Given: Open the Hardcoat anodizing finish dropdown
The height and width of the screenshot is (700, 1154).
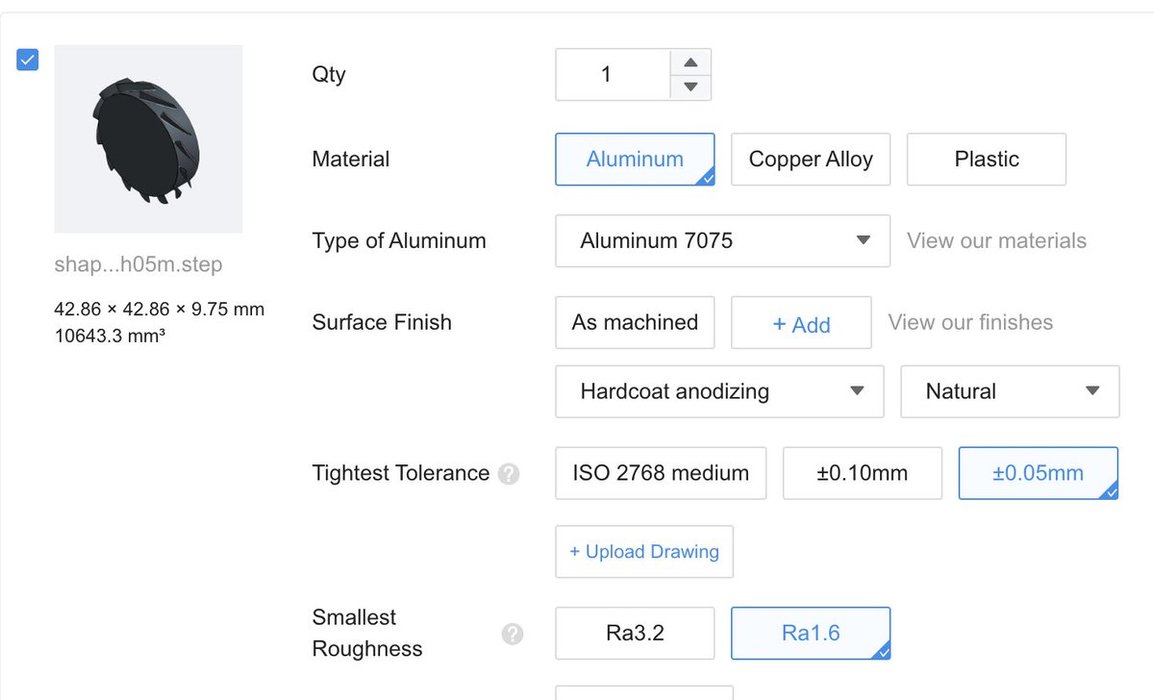Looking at the screenshot, I should click(x=719, y=392).
